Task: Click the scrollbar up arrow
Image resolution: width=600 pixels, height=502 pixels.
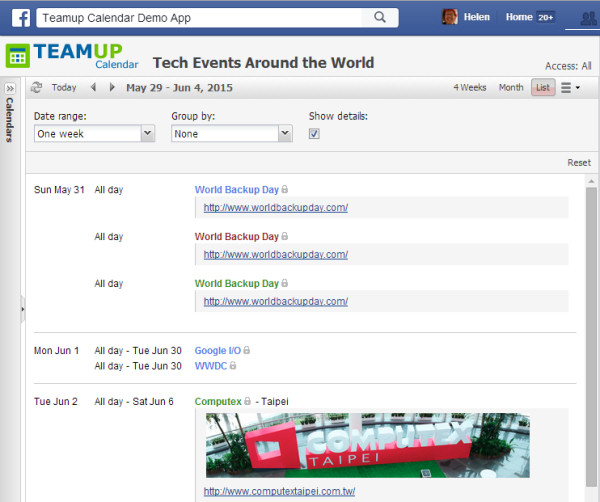Action: [x=592, y=181]
